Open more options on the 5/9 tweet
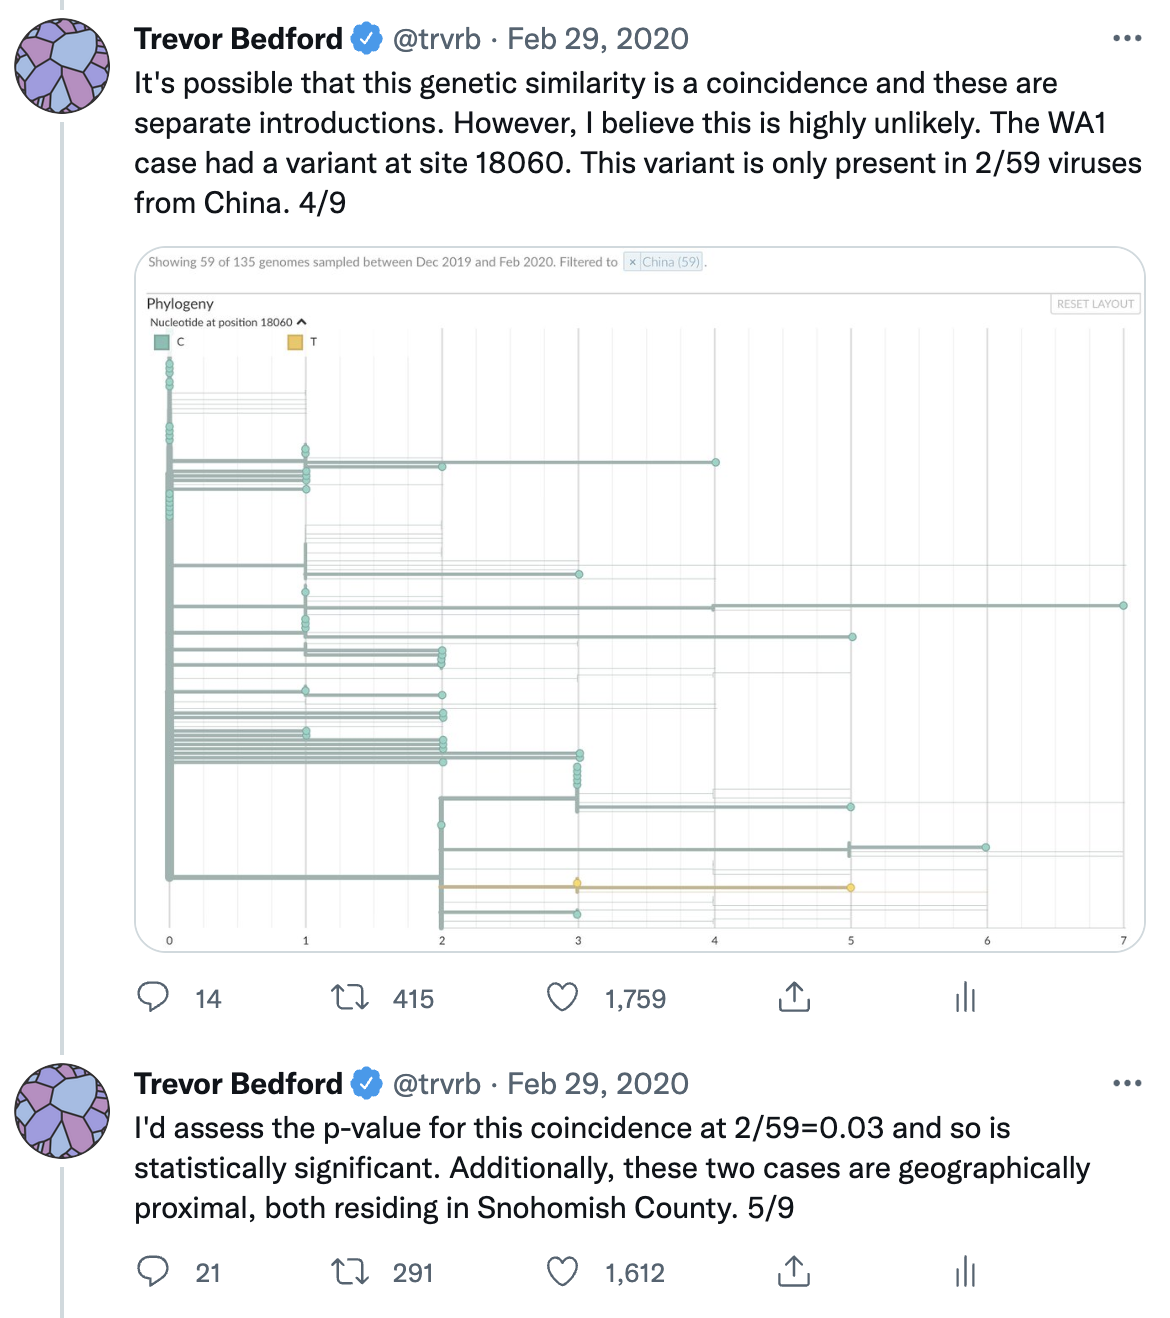This screenshot has height=1318, width=1170. tap(1126, 1084)
